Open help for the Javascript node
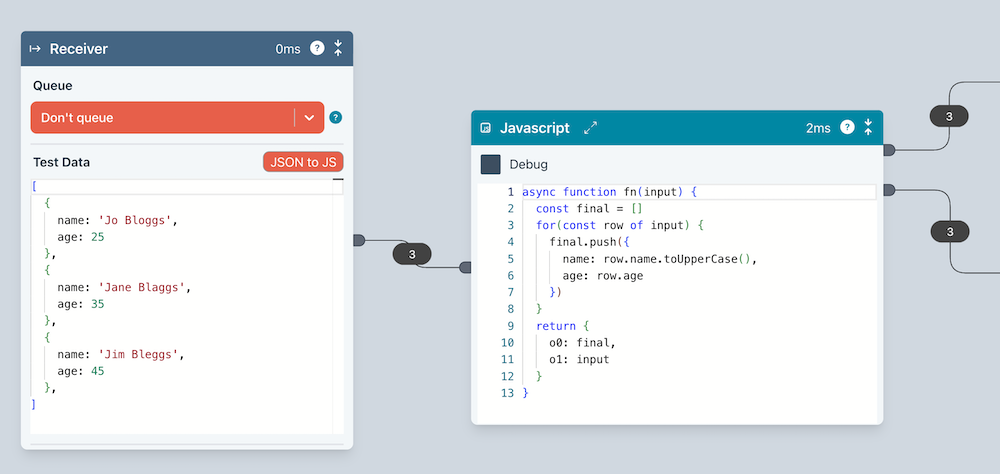This screenshot has width=1000, height=474. click(x=847, y=127)
